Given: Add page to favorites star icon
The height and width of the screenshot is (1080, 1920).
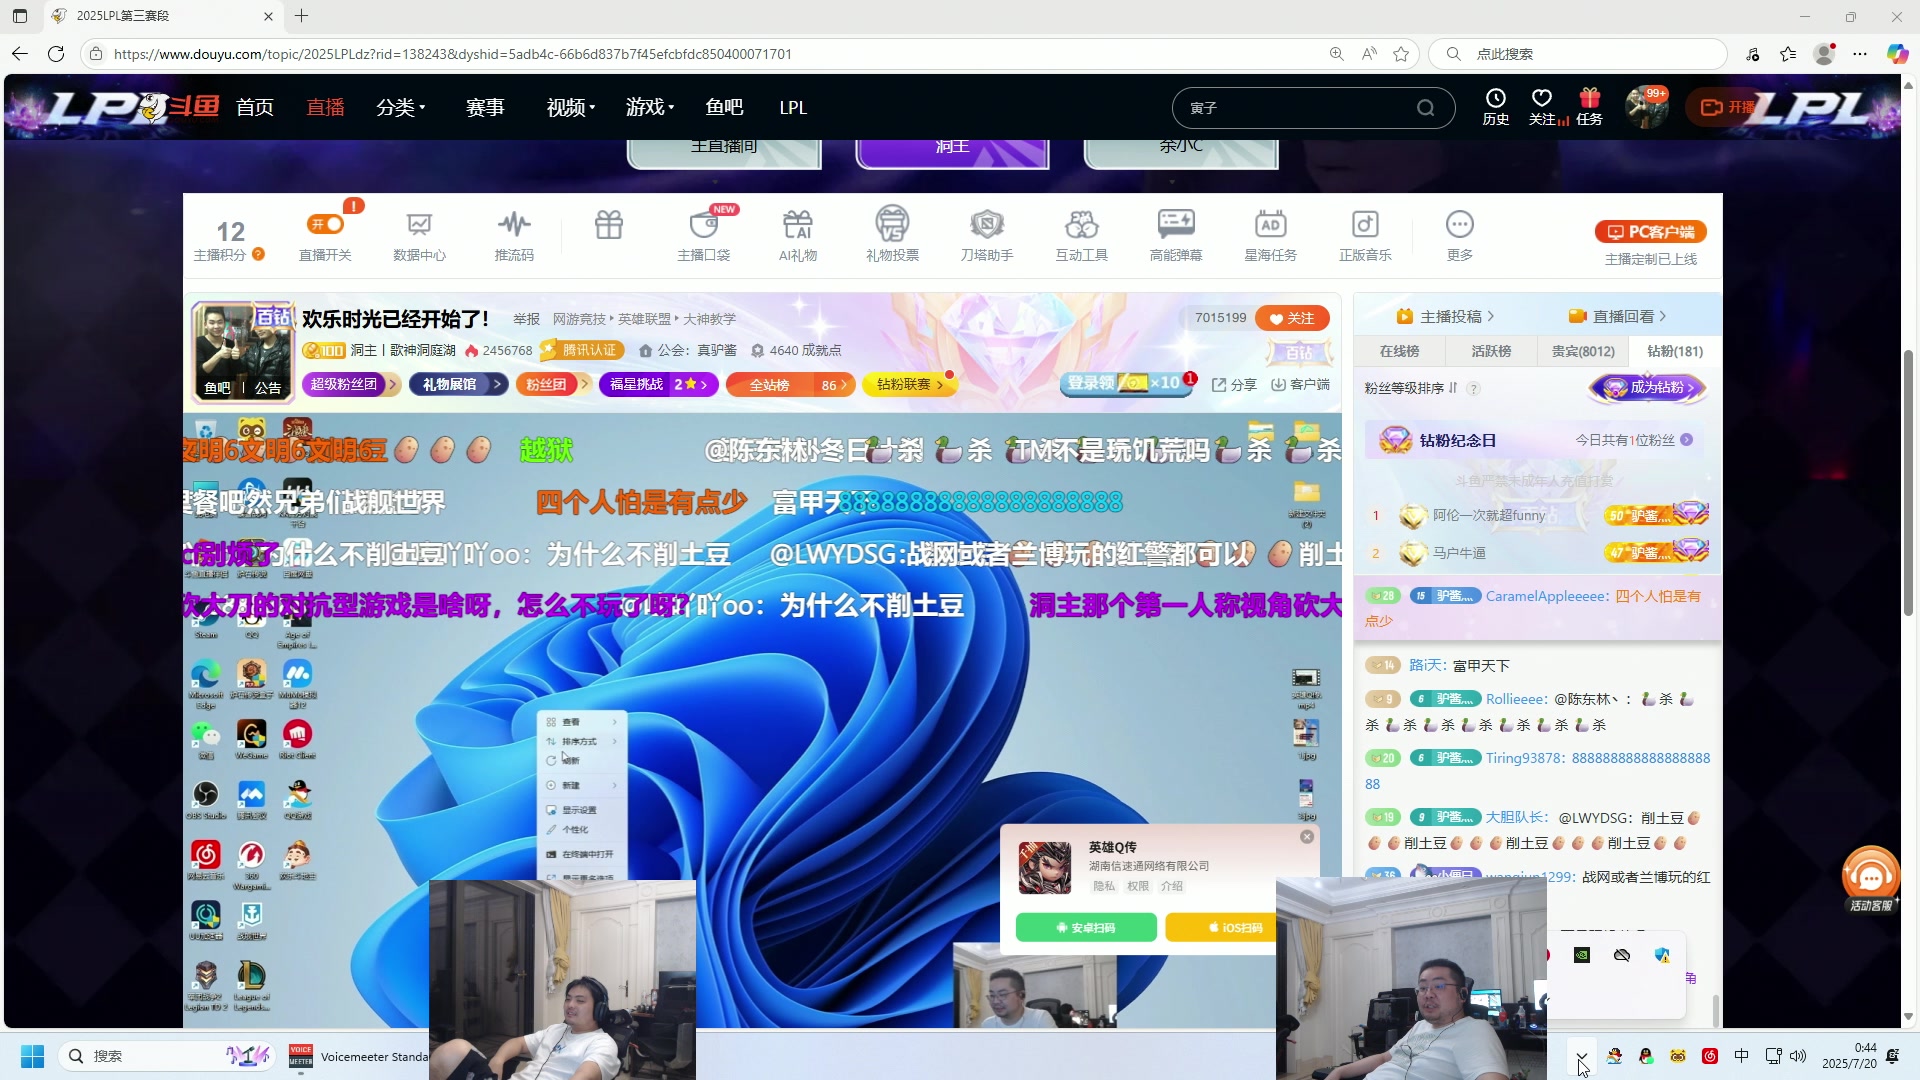Looking at the screenshot, I should point(1401,54).
